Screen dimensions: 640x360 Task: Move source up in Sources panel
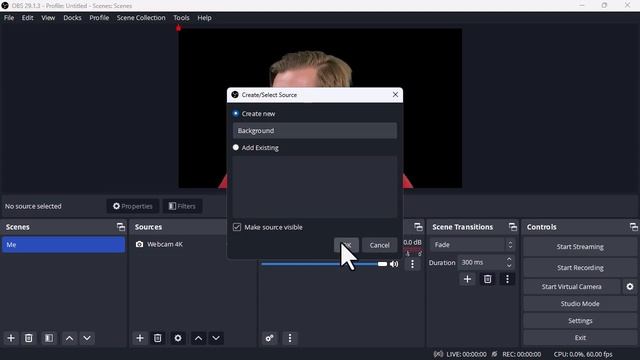tap(198, 338)
